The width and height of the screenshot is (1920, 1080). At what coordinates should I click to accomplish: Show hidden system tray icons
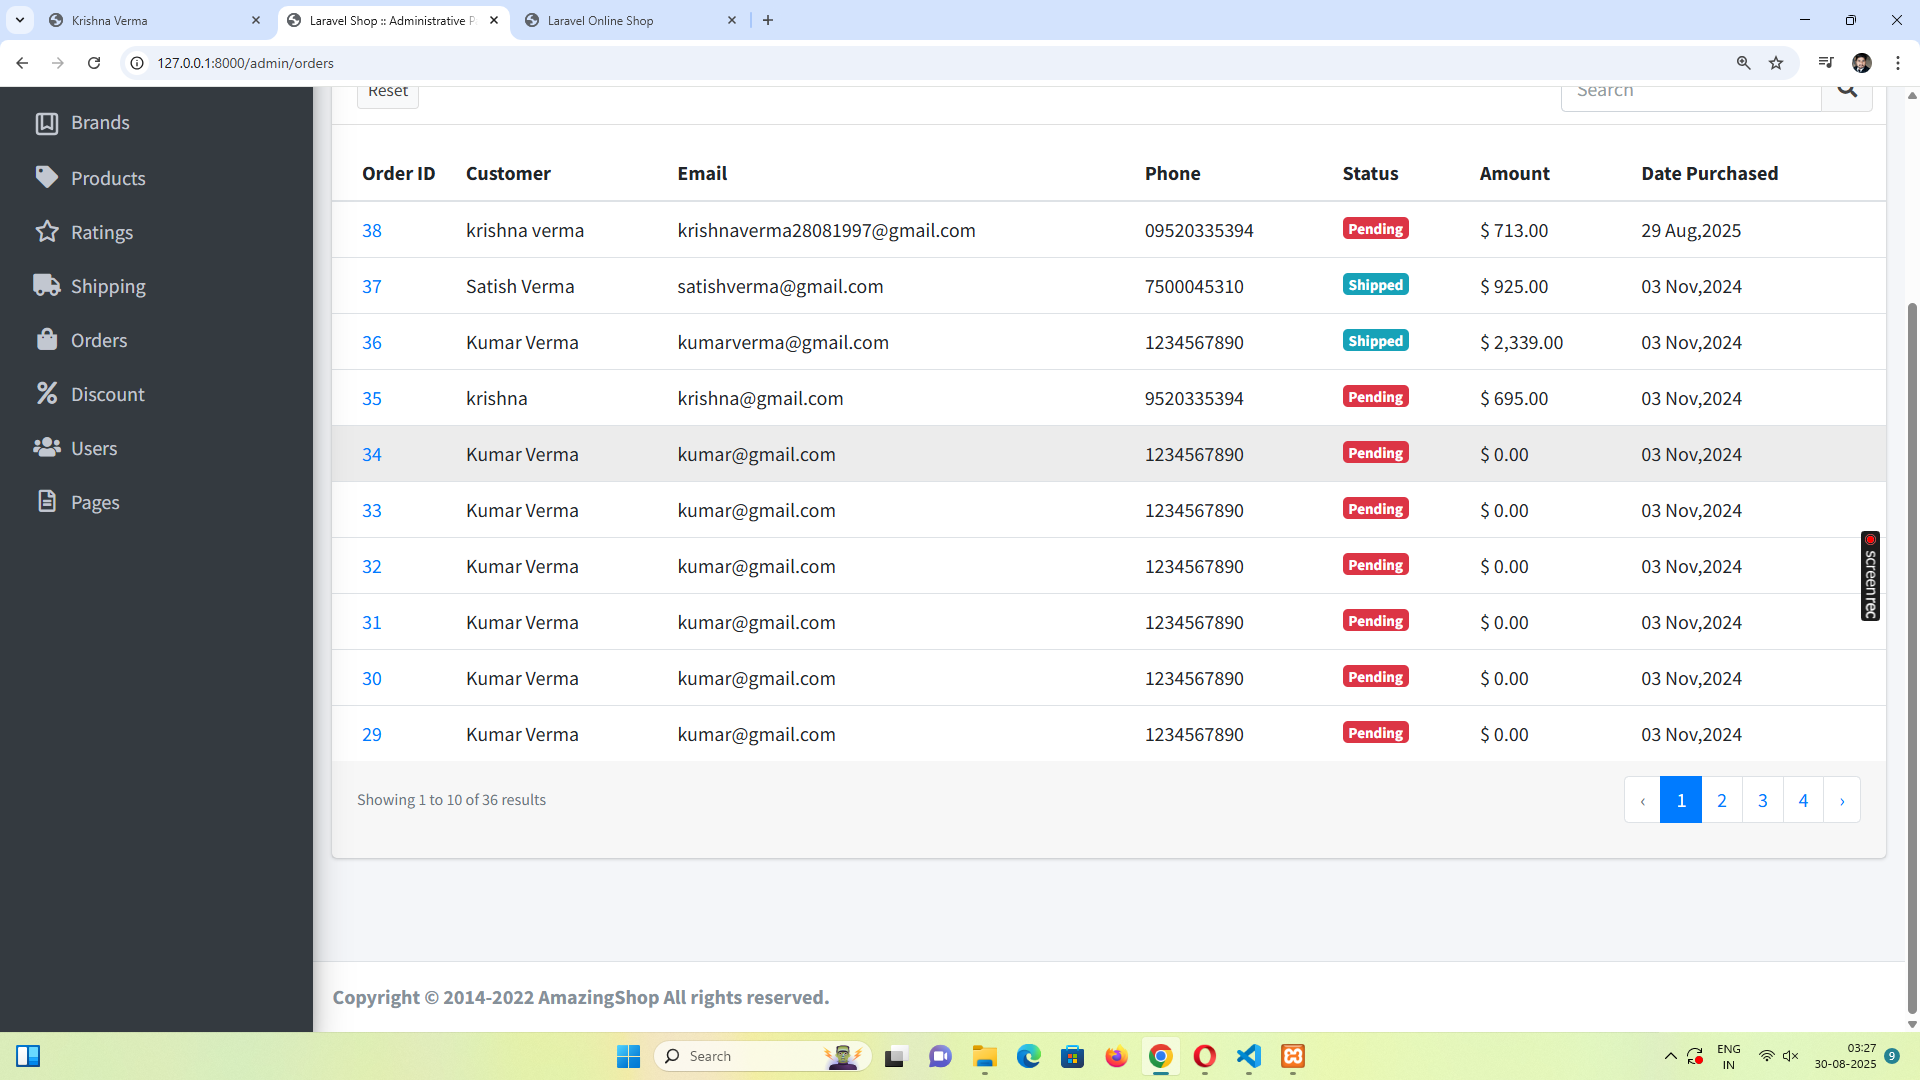[1670, 1056]
